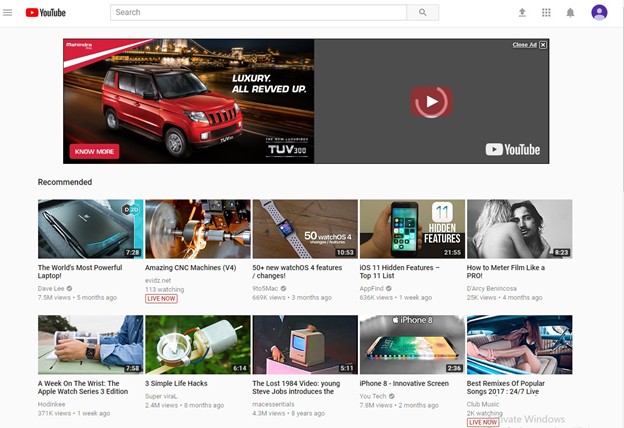Open A Week On The Wrist thumbnail
This screenshot has height=428, width=624.
pyautogui.click(x=90, y=345)
